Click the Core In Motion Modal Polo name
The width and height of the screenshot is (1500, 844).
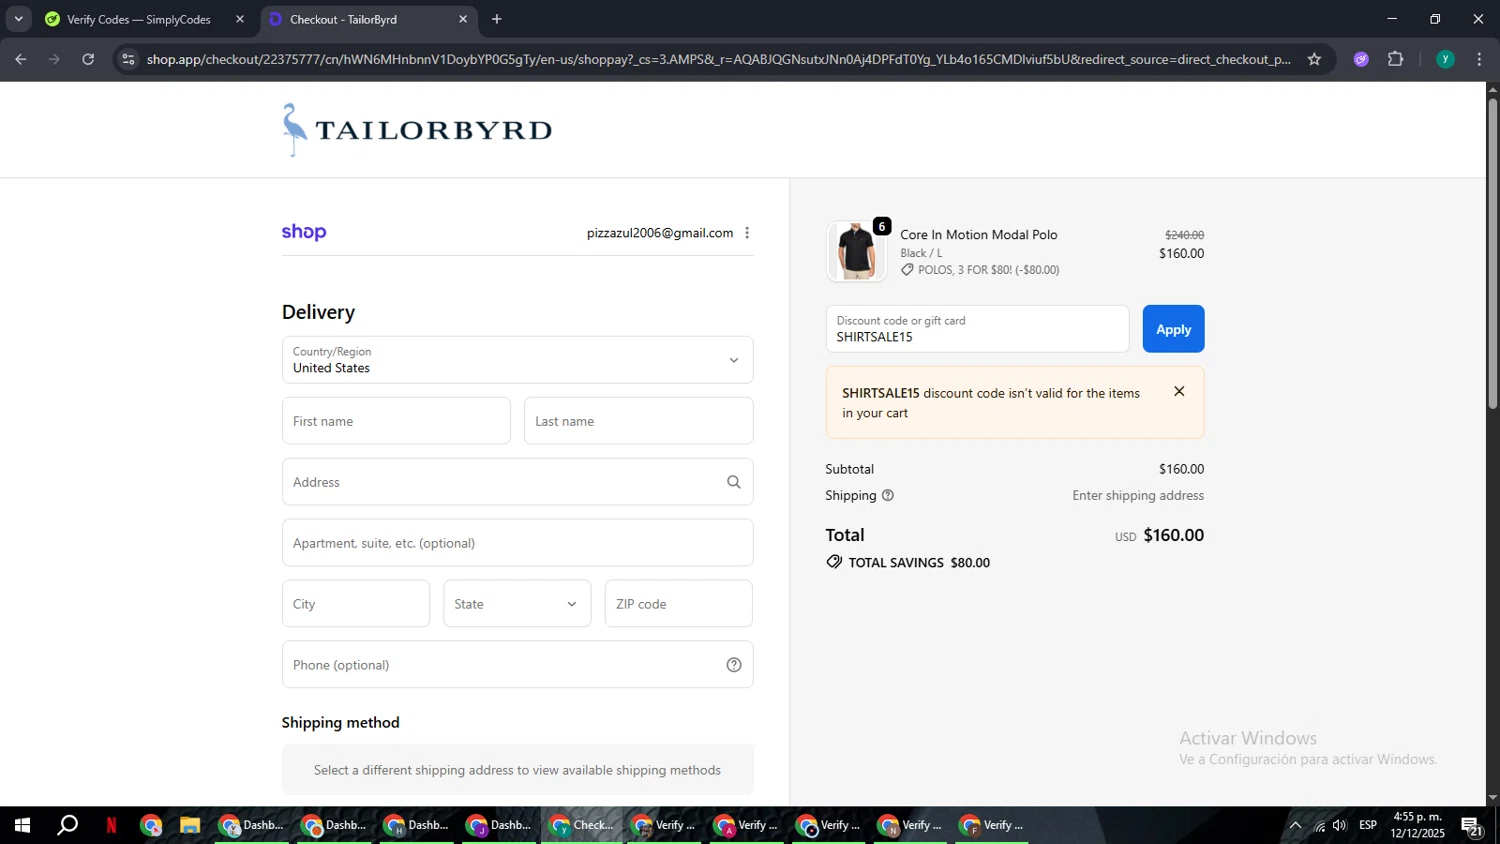[x=978, y=235]
